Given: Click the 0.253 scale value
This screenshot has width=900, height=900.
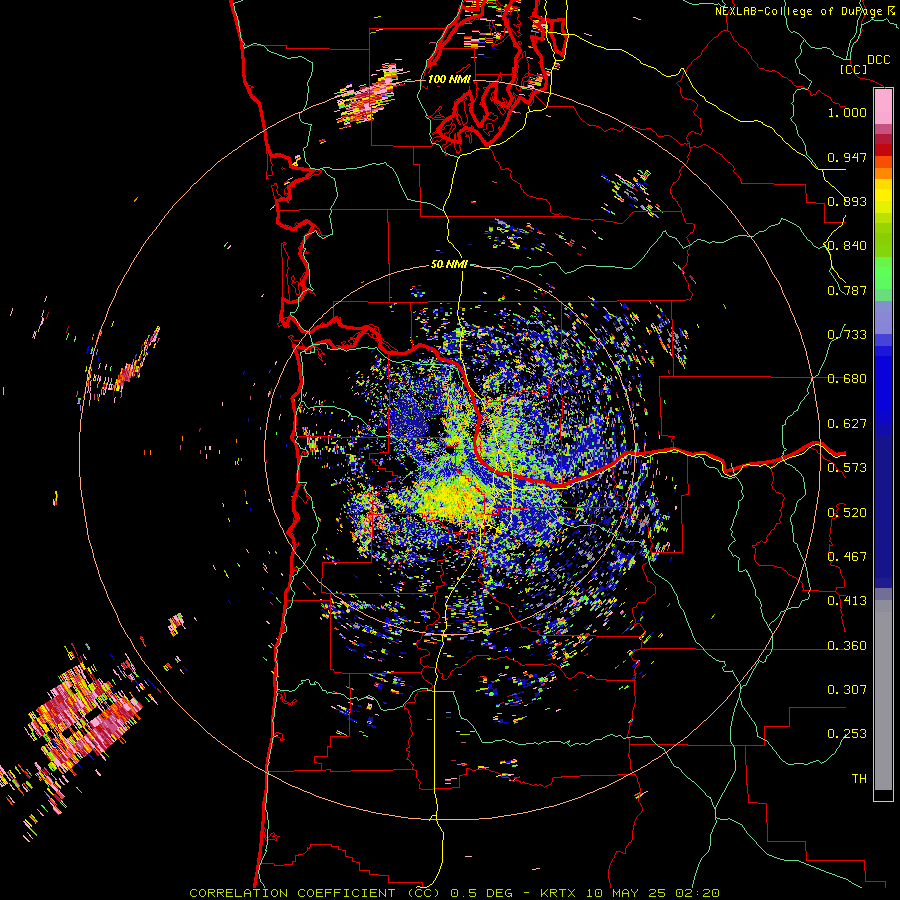Looking at the screenshot, I should click(847, 734).
